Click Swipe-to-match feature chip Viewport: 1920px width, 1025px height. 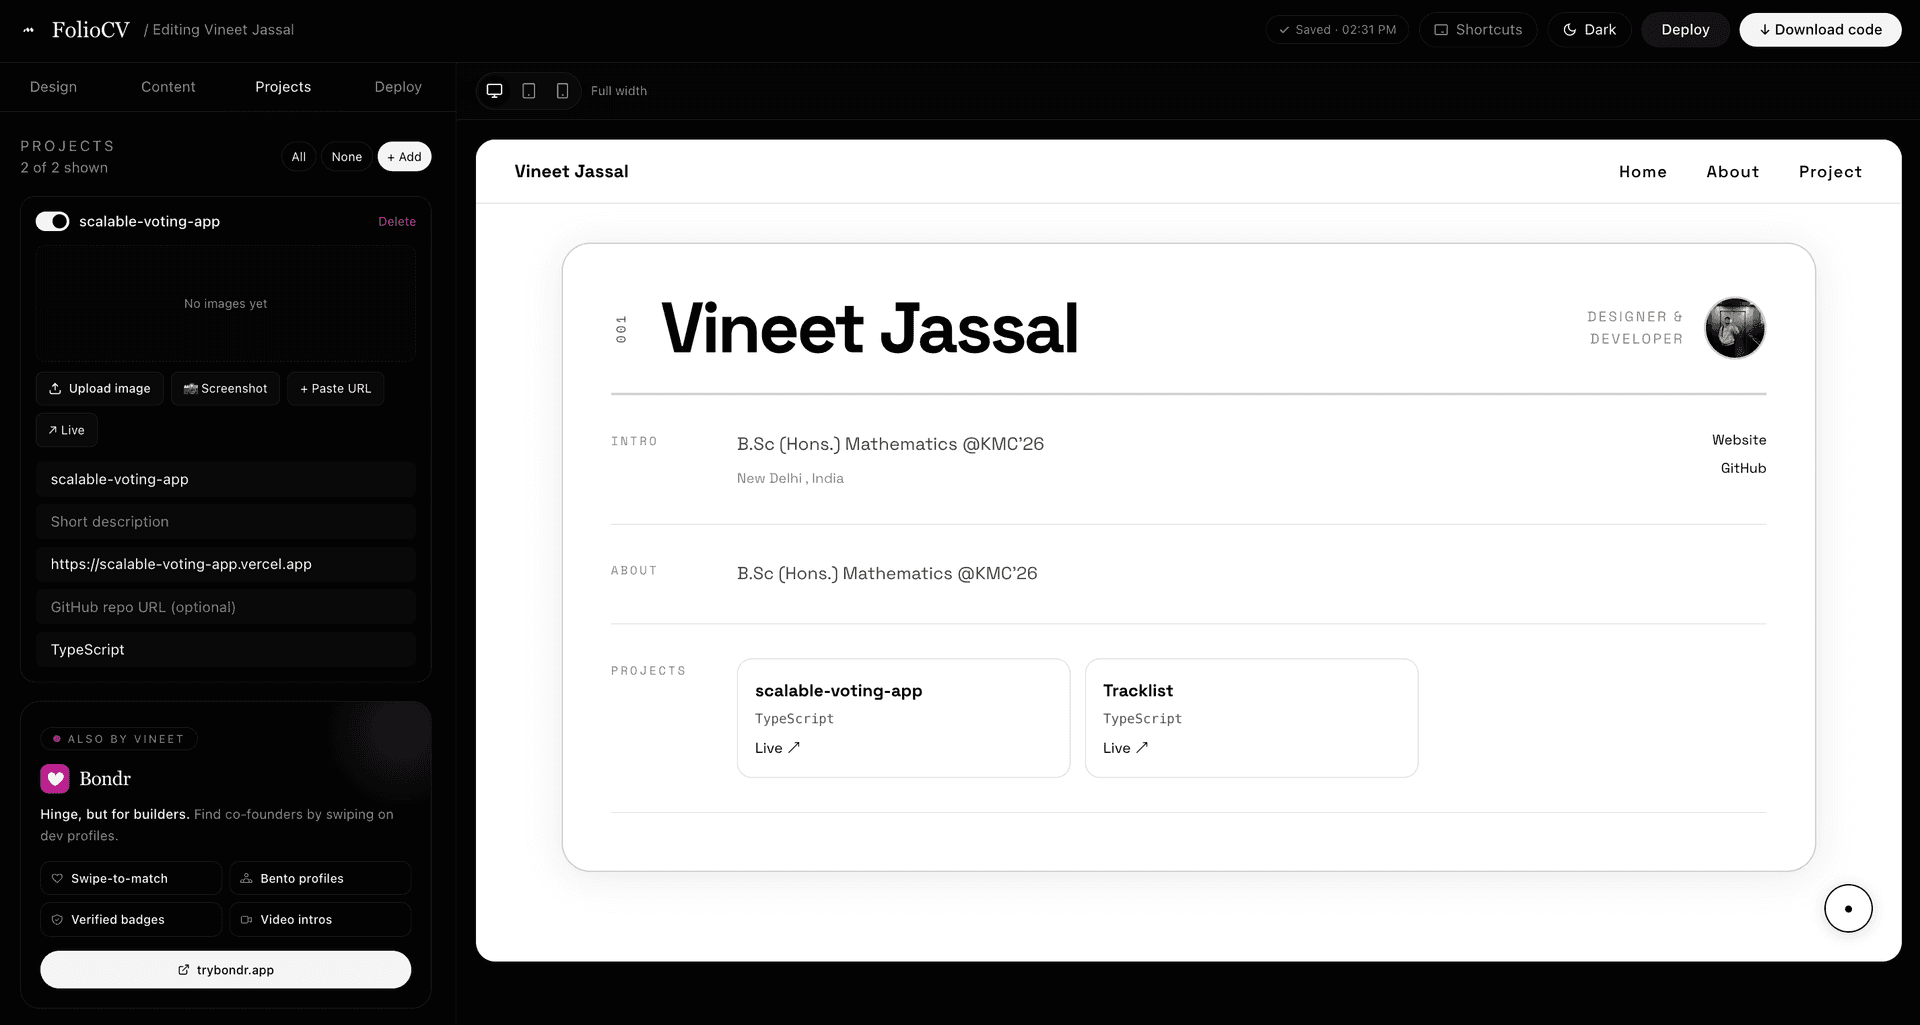click(131, 878)
